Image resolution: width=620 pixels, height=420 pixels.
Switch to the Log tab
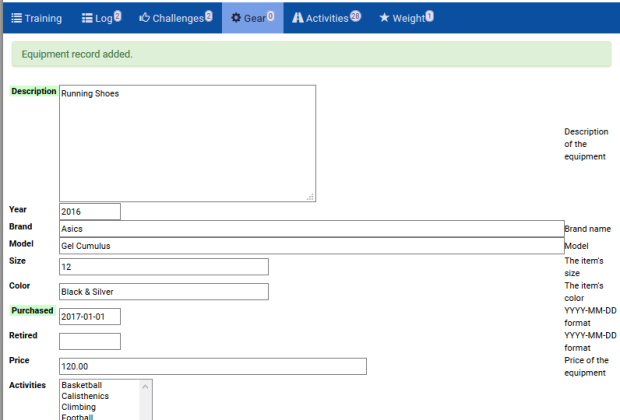[x=101, y=17]
